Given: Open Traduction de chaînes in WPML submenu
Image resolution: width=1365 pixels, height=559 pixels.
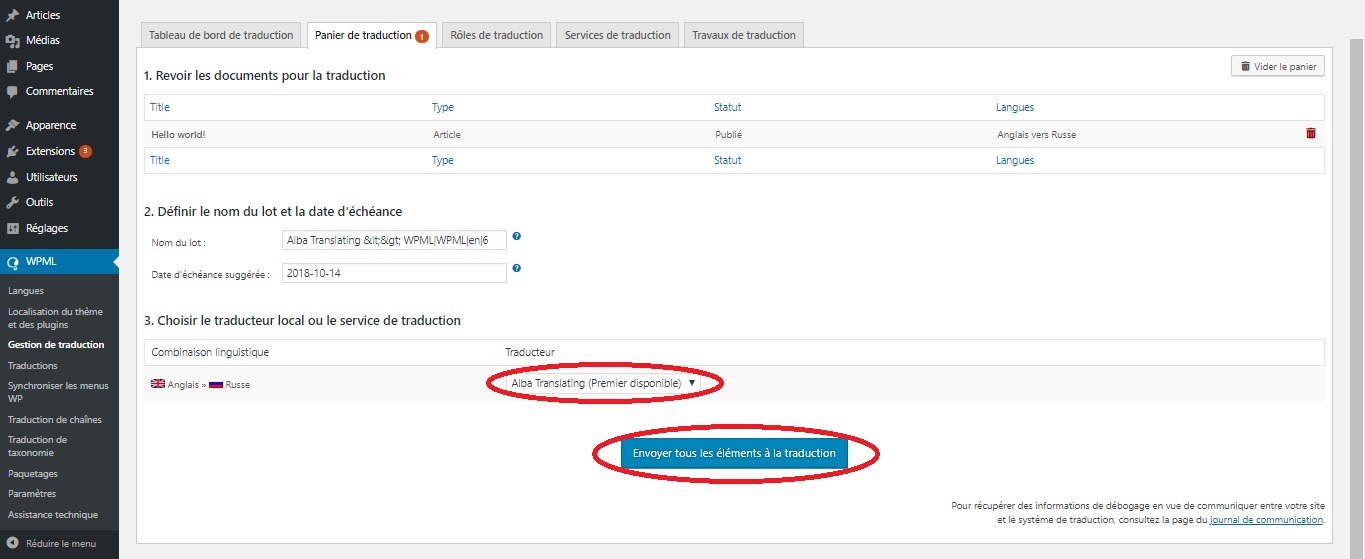Looking at the screenshot, I should [55, 420].
